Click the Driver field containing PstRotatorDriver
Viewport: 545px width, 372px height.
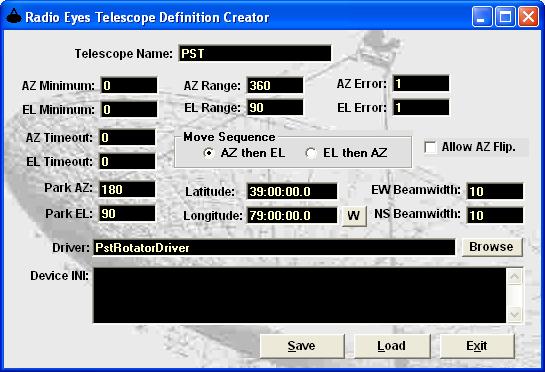point(274,248)
